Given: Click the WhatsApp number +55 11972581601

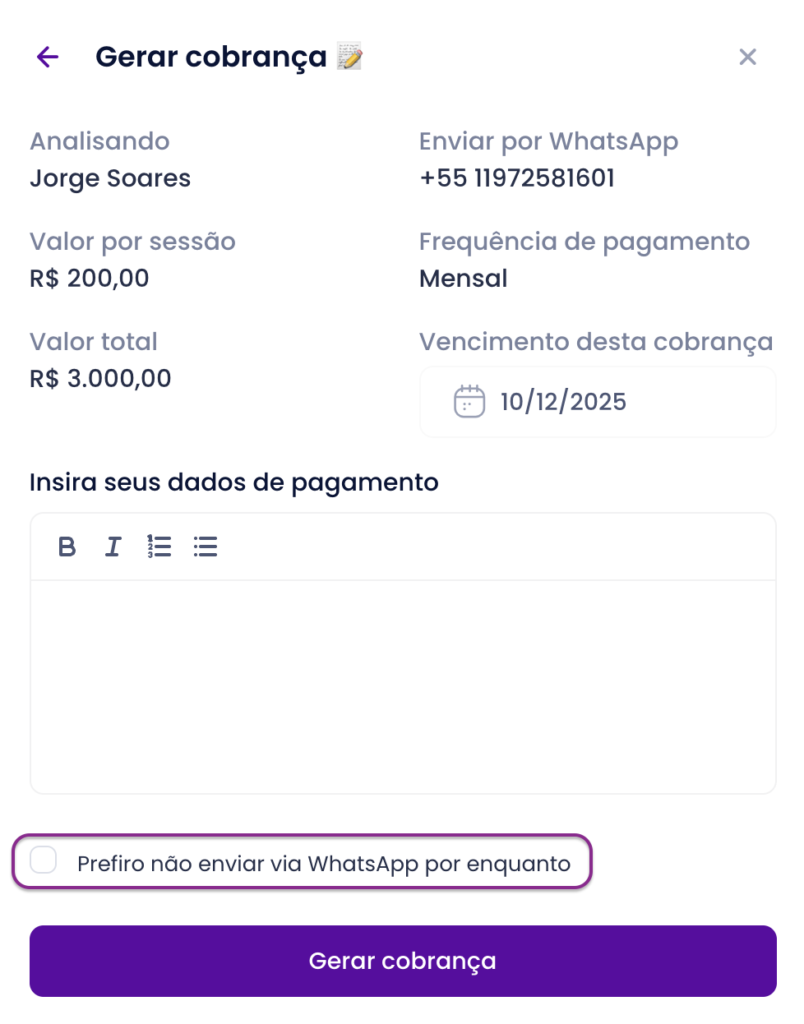Looking at the screenshot, I should point(516,179).
